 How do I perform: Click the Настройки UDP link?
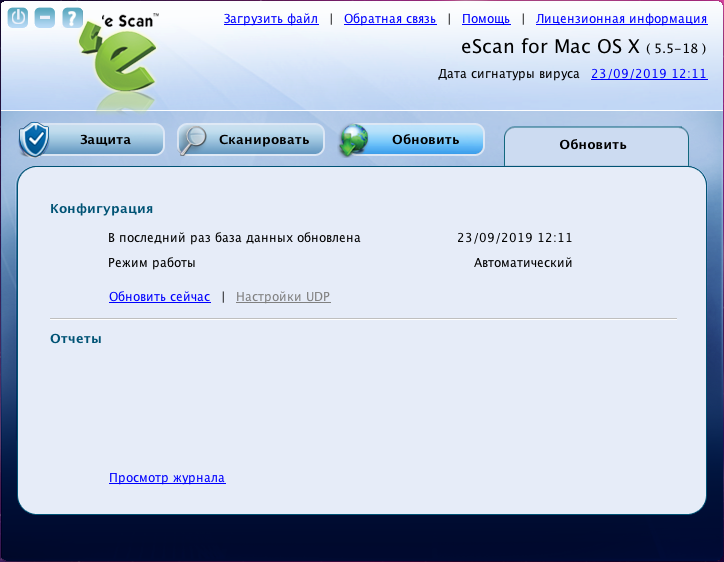pos(283,296)
